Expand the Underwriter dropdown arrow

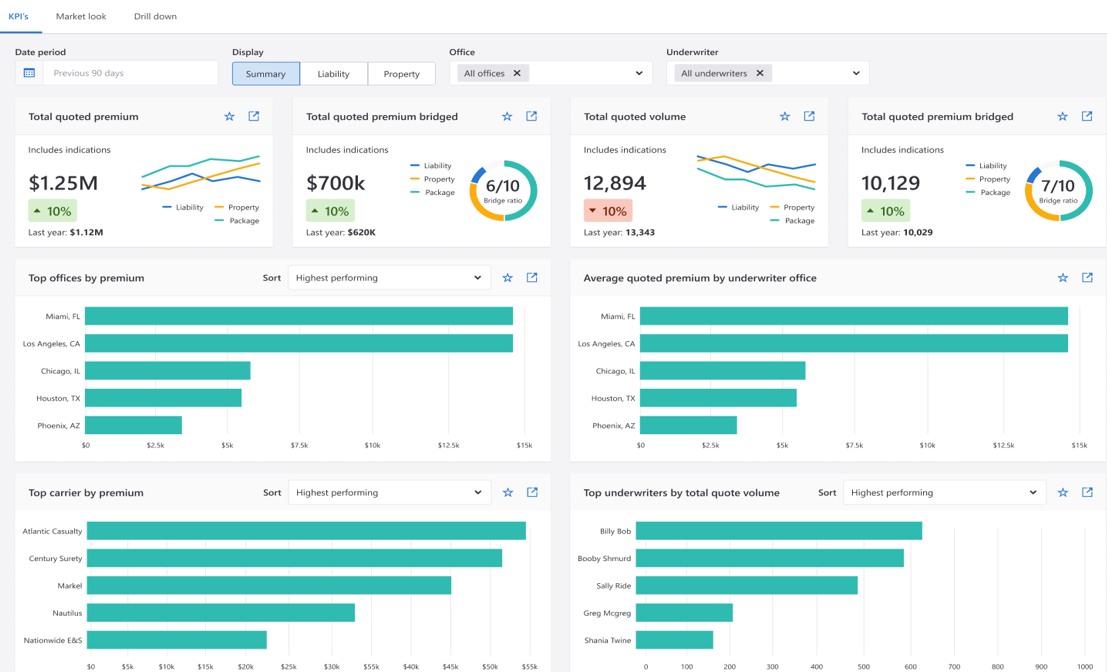[x=856, y=73]
